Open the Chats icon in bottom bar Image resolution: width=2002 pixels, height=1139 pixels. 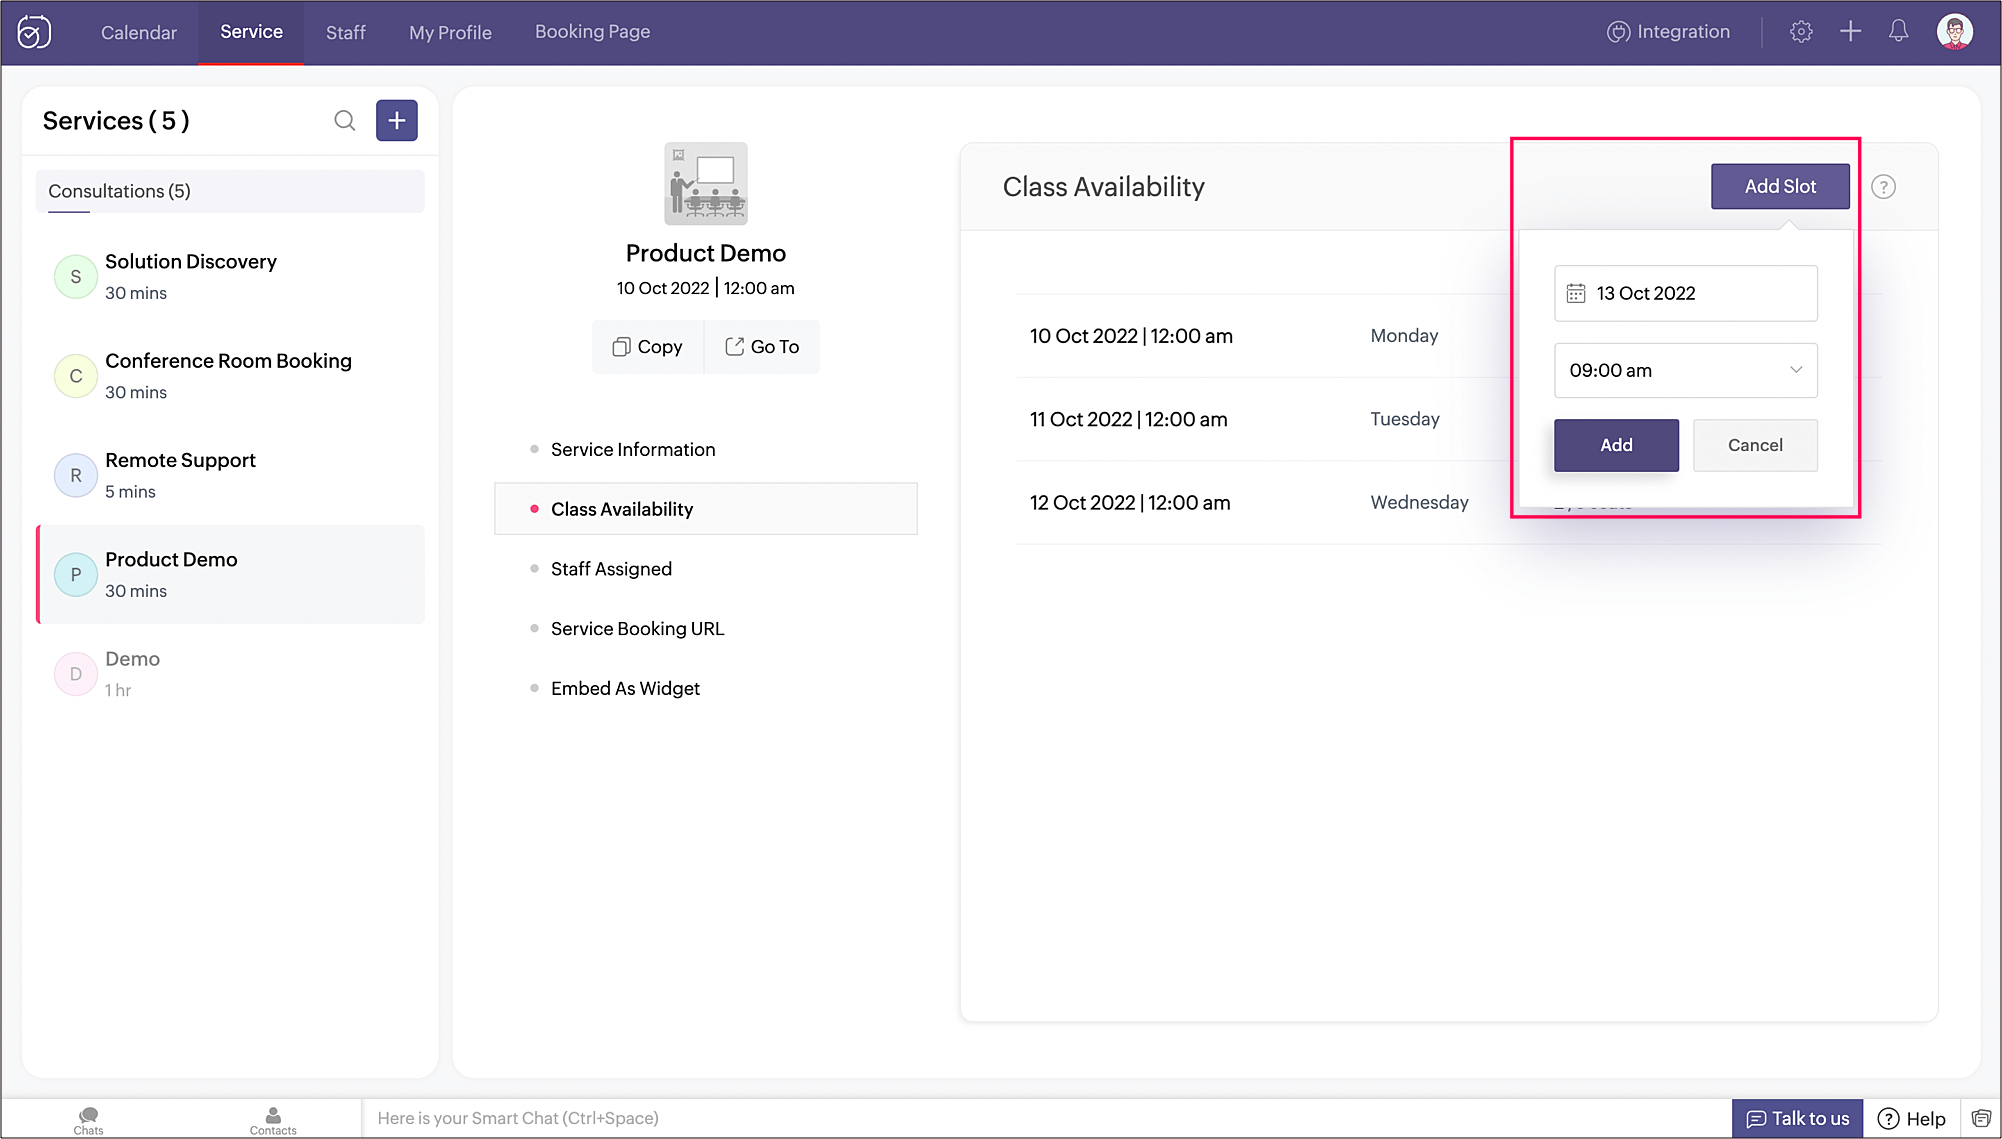[x=88, y=1119]
